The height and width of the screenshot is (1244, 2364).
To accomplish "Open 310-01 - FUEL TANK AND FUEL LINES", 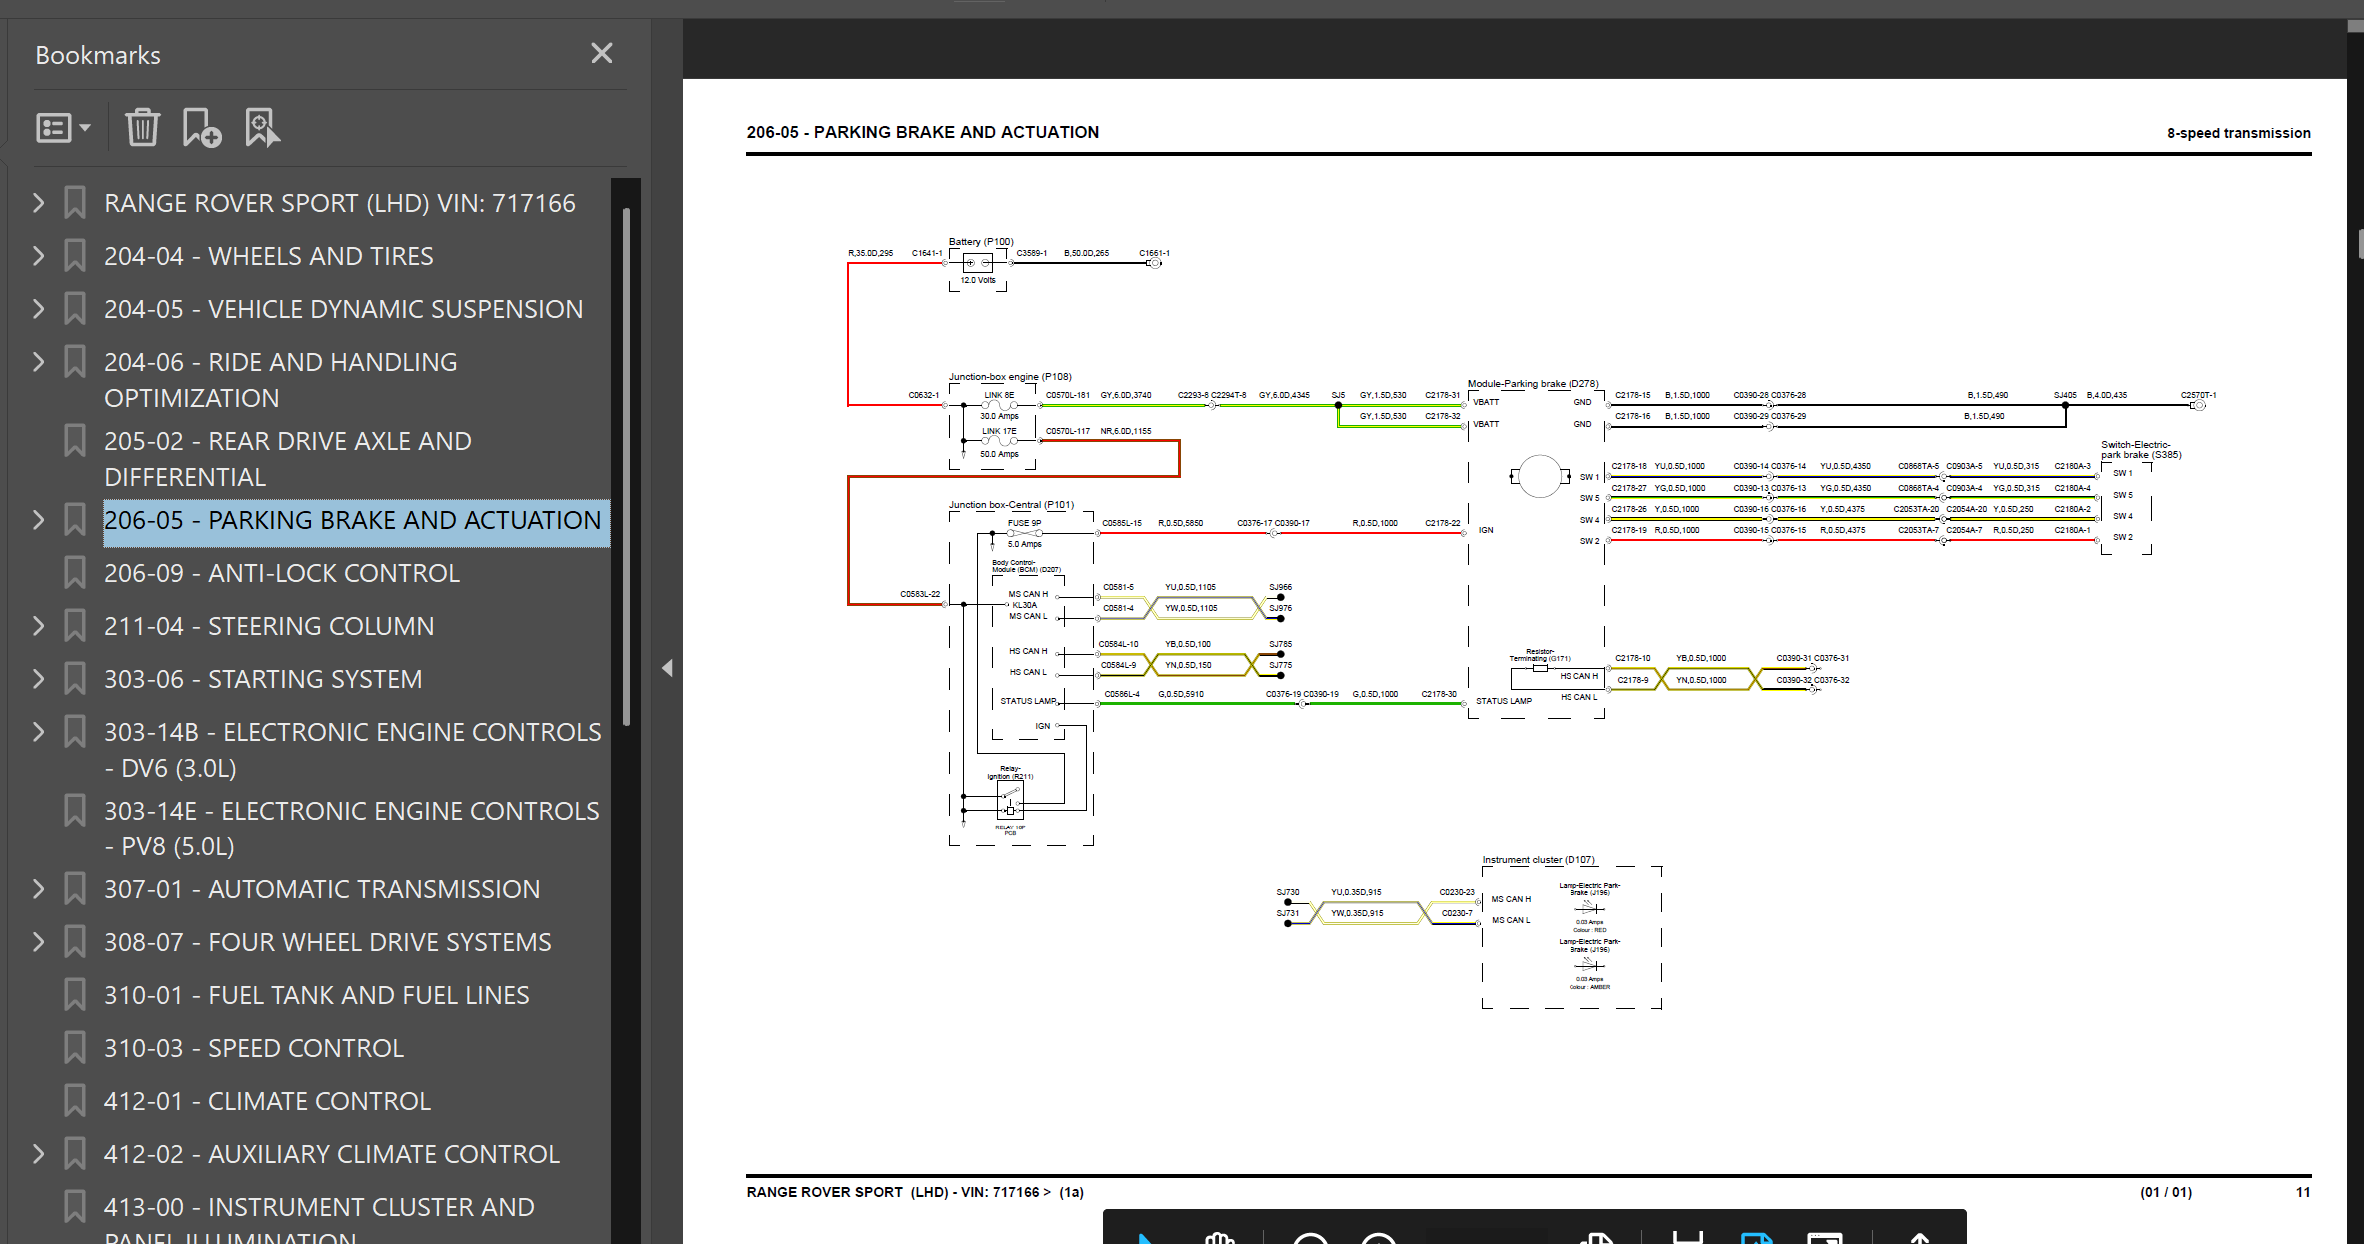I will 317,995.
